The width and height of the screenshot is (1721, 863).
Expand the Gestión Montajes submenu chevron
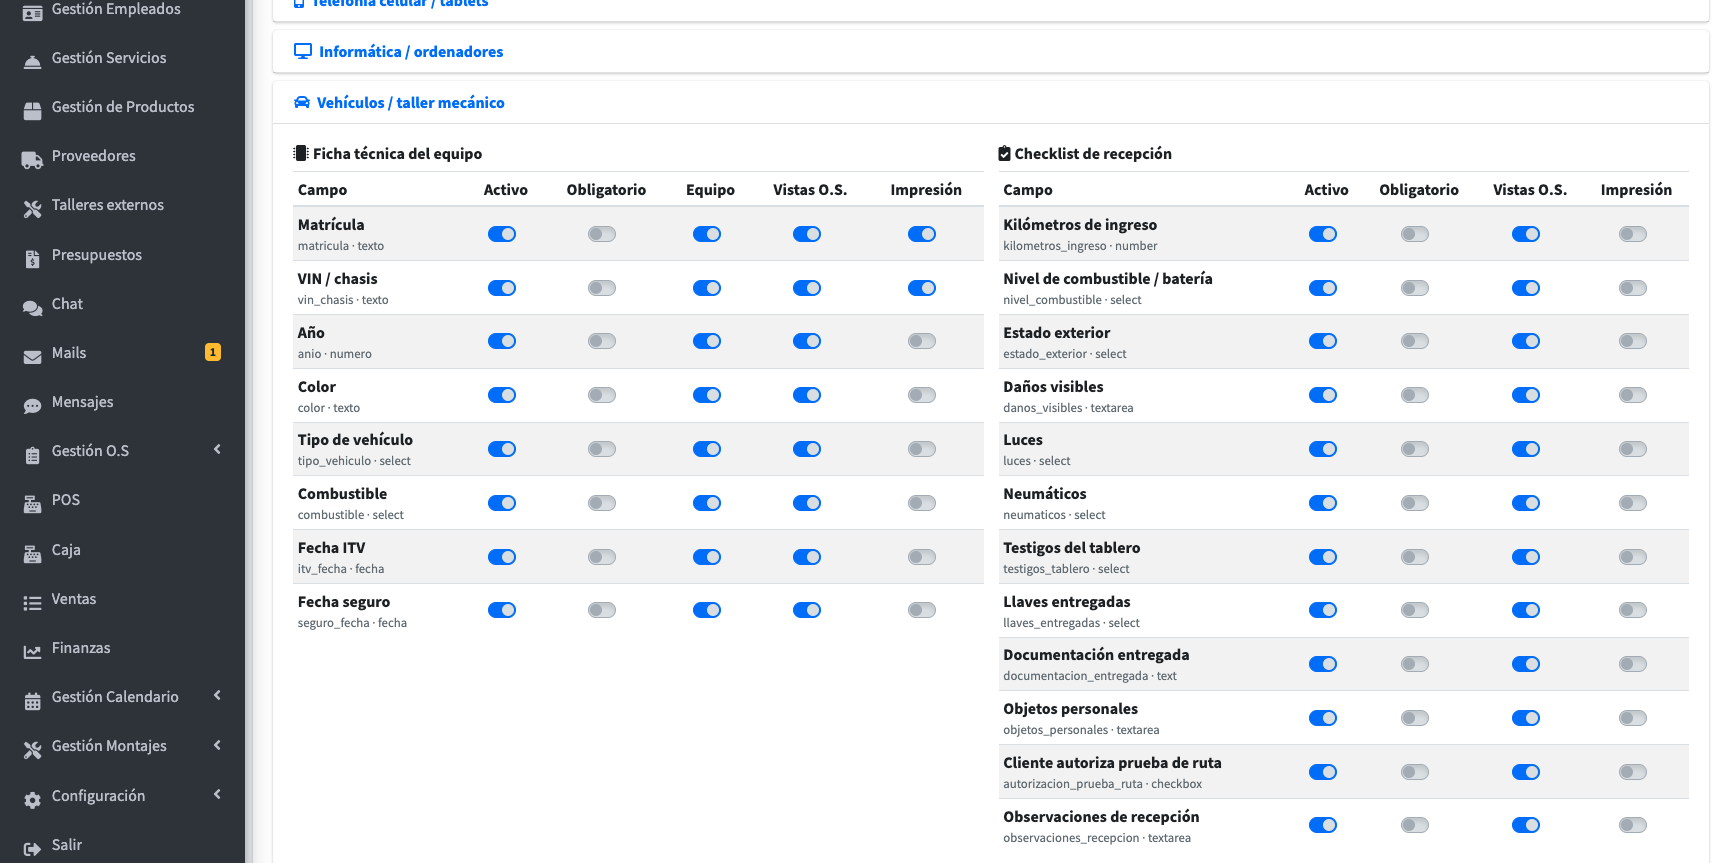[x=217, y=745]
